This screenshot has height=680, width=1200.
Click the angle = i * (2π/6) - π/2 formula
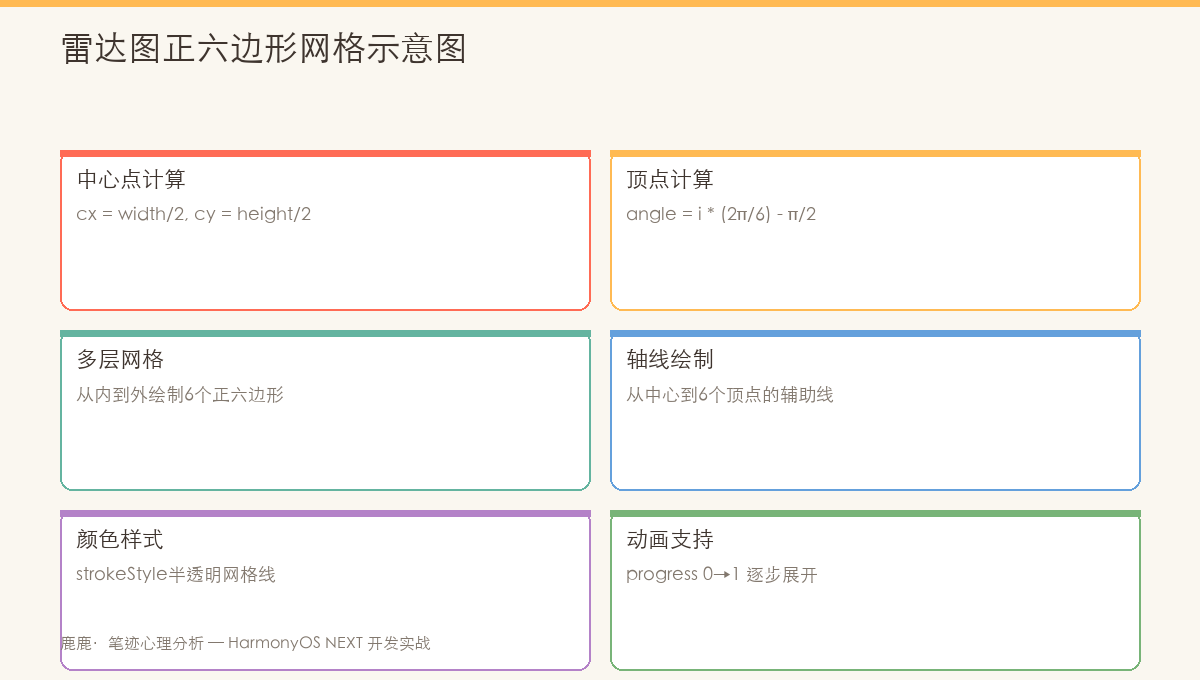point(721,214)
